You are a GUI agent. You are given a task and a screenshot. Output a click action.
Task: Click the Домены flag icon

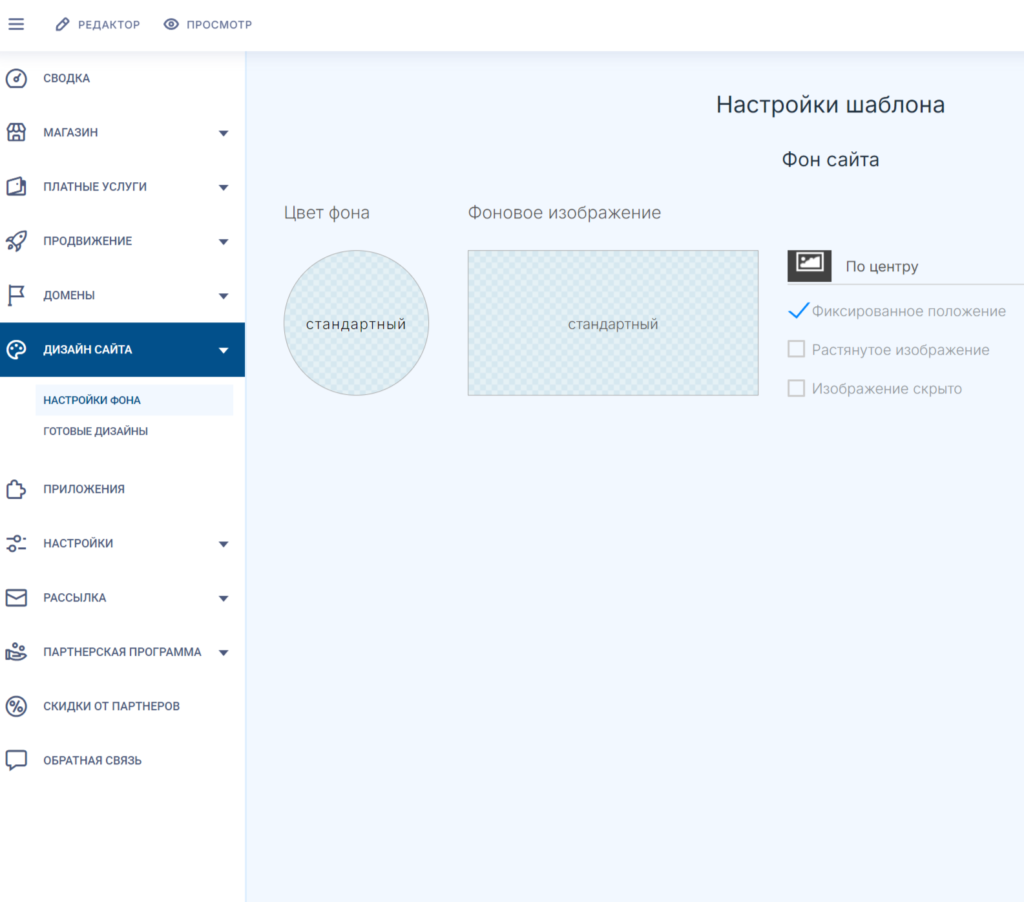16,295
